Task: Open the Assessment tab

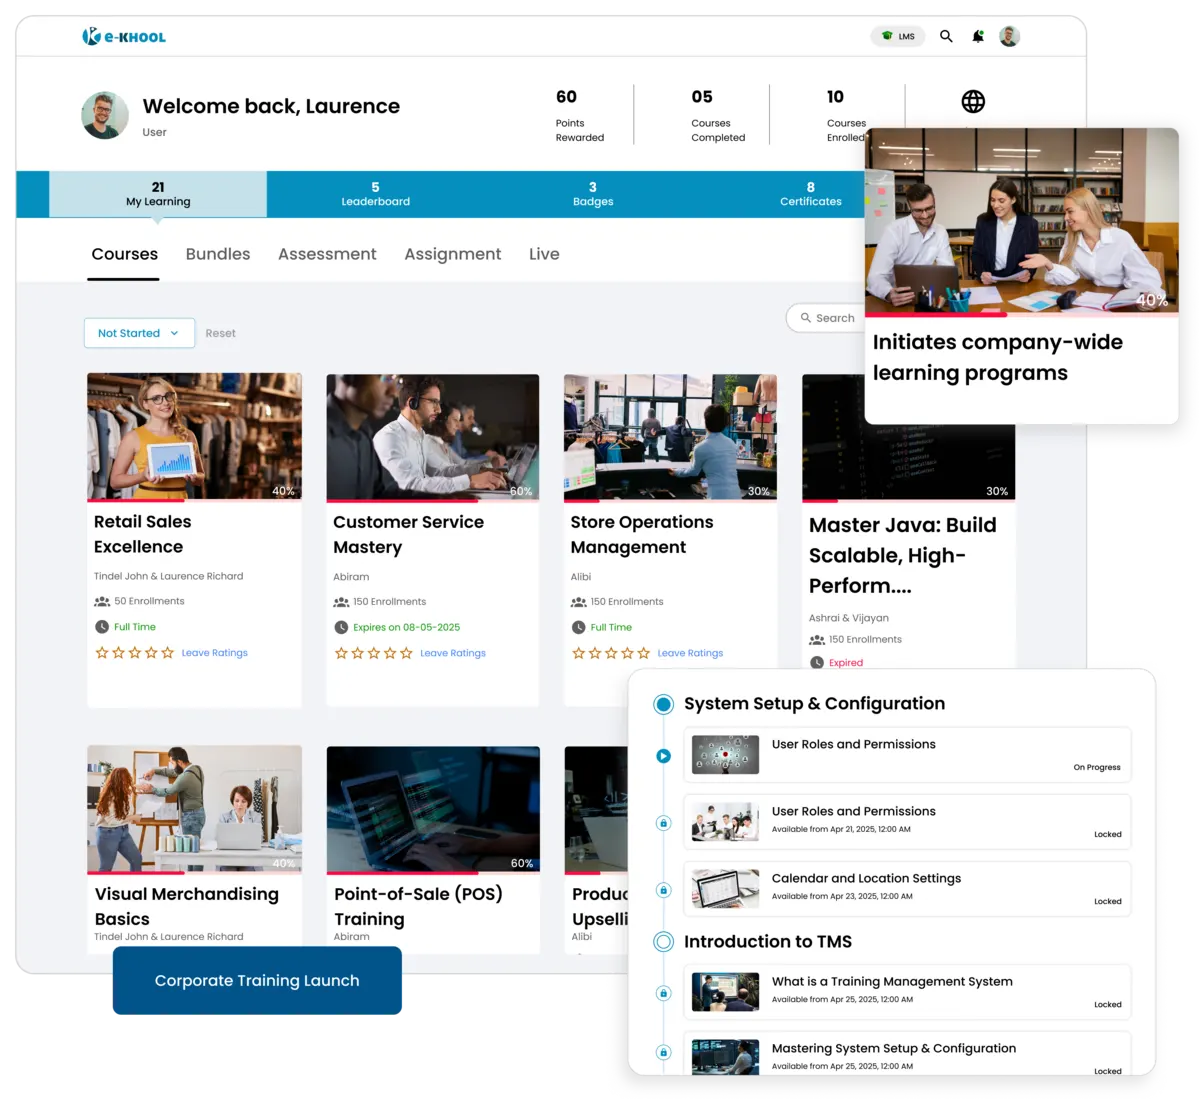Action: click(x=327, y=254)
